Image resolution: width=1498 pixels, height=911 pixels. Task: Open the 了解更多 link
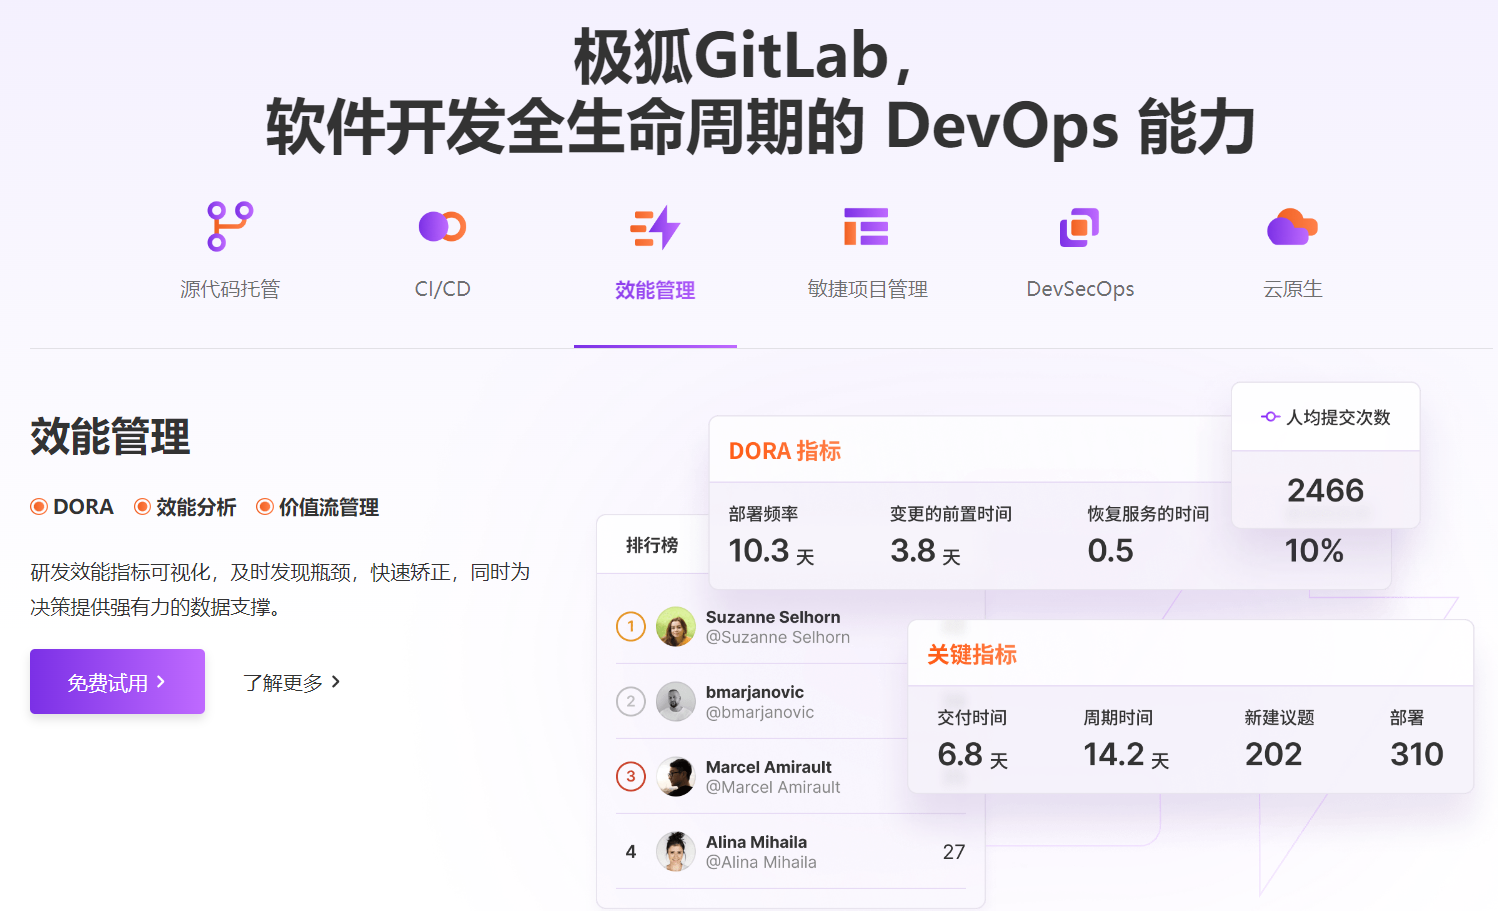click(291, 682)
